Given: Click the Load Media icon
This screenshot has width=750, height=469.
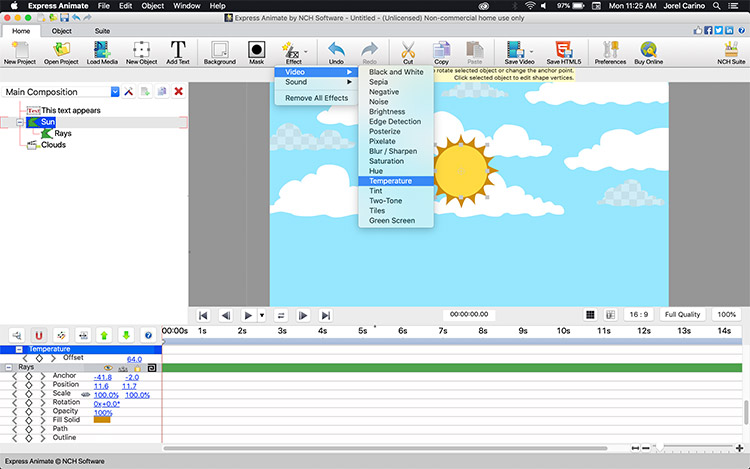Looking at the screenshot, I should [102, 52].
